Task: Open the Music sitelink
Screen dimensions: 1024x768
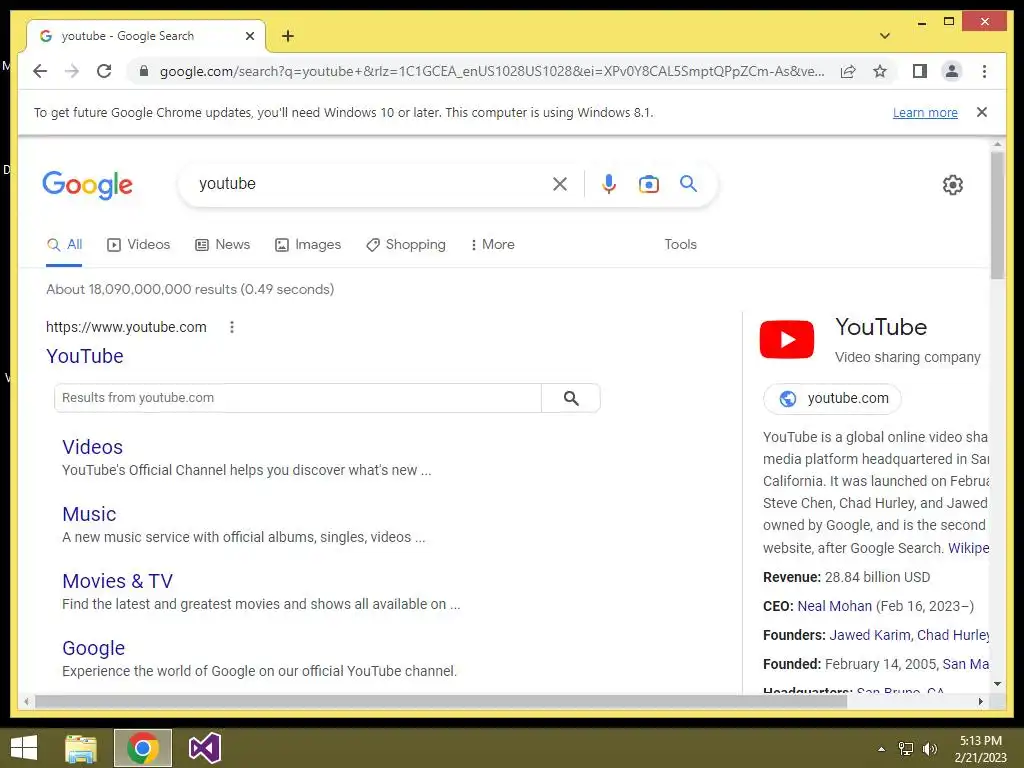Action: click(89, 514)
